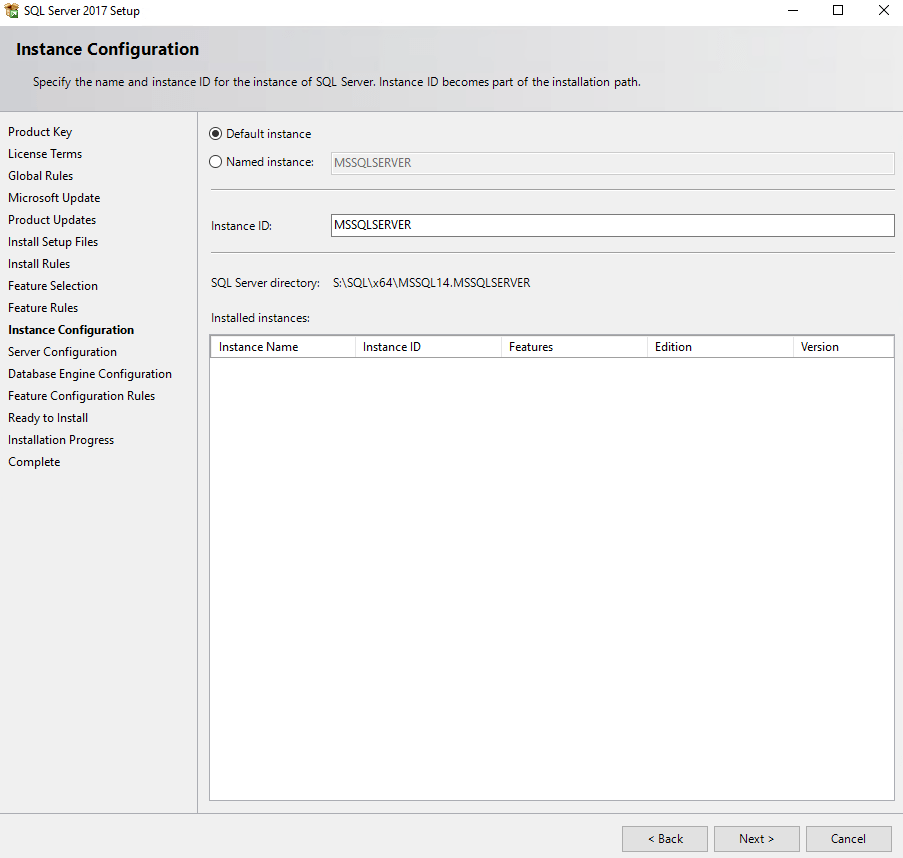Select License Terms in the step list

tap(45, 154)
